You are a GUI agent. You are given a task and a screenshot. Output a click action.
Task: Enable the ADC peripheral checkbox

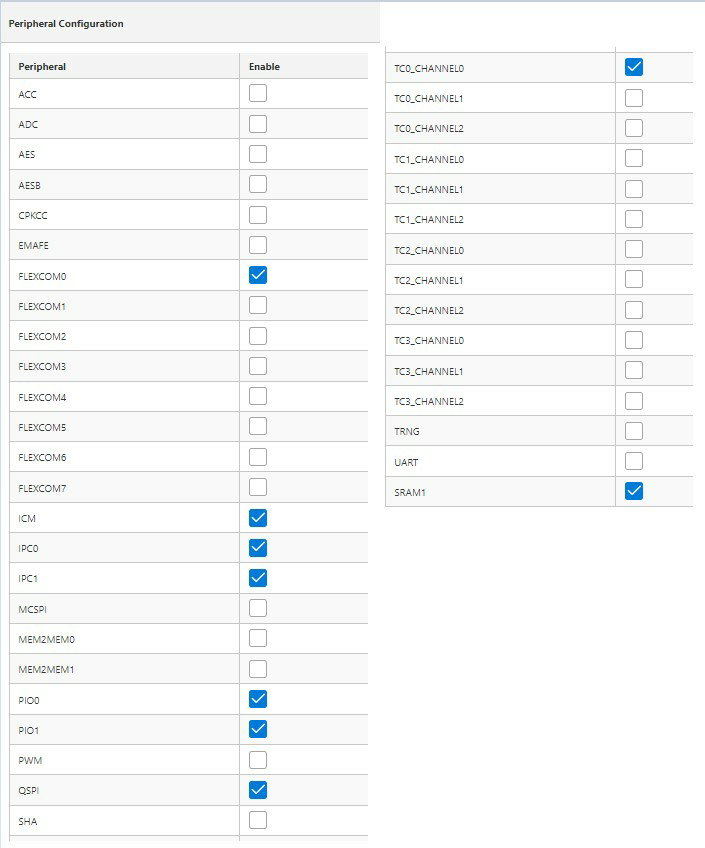click(258, 124)
